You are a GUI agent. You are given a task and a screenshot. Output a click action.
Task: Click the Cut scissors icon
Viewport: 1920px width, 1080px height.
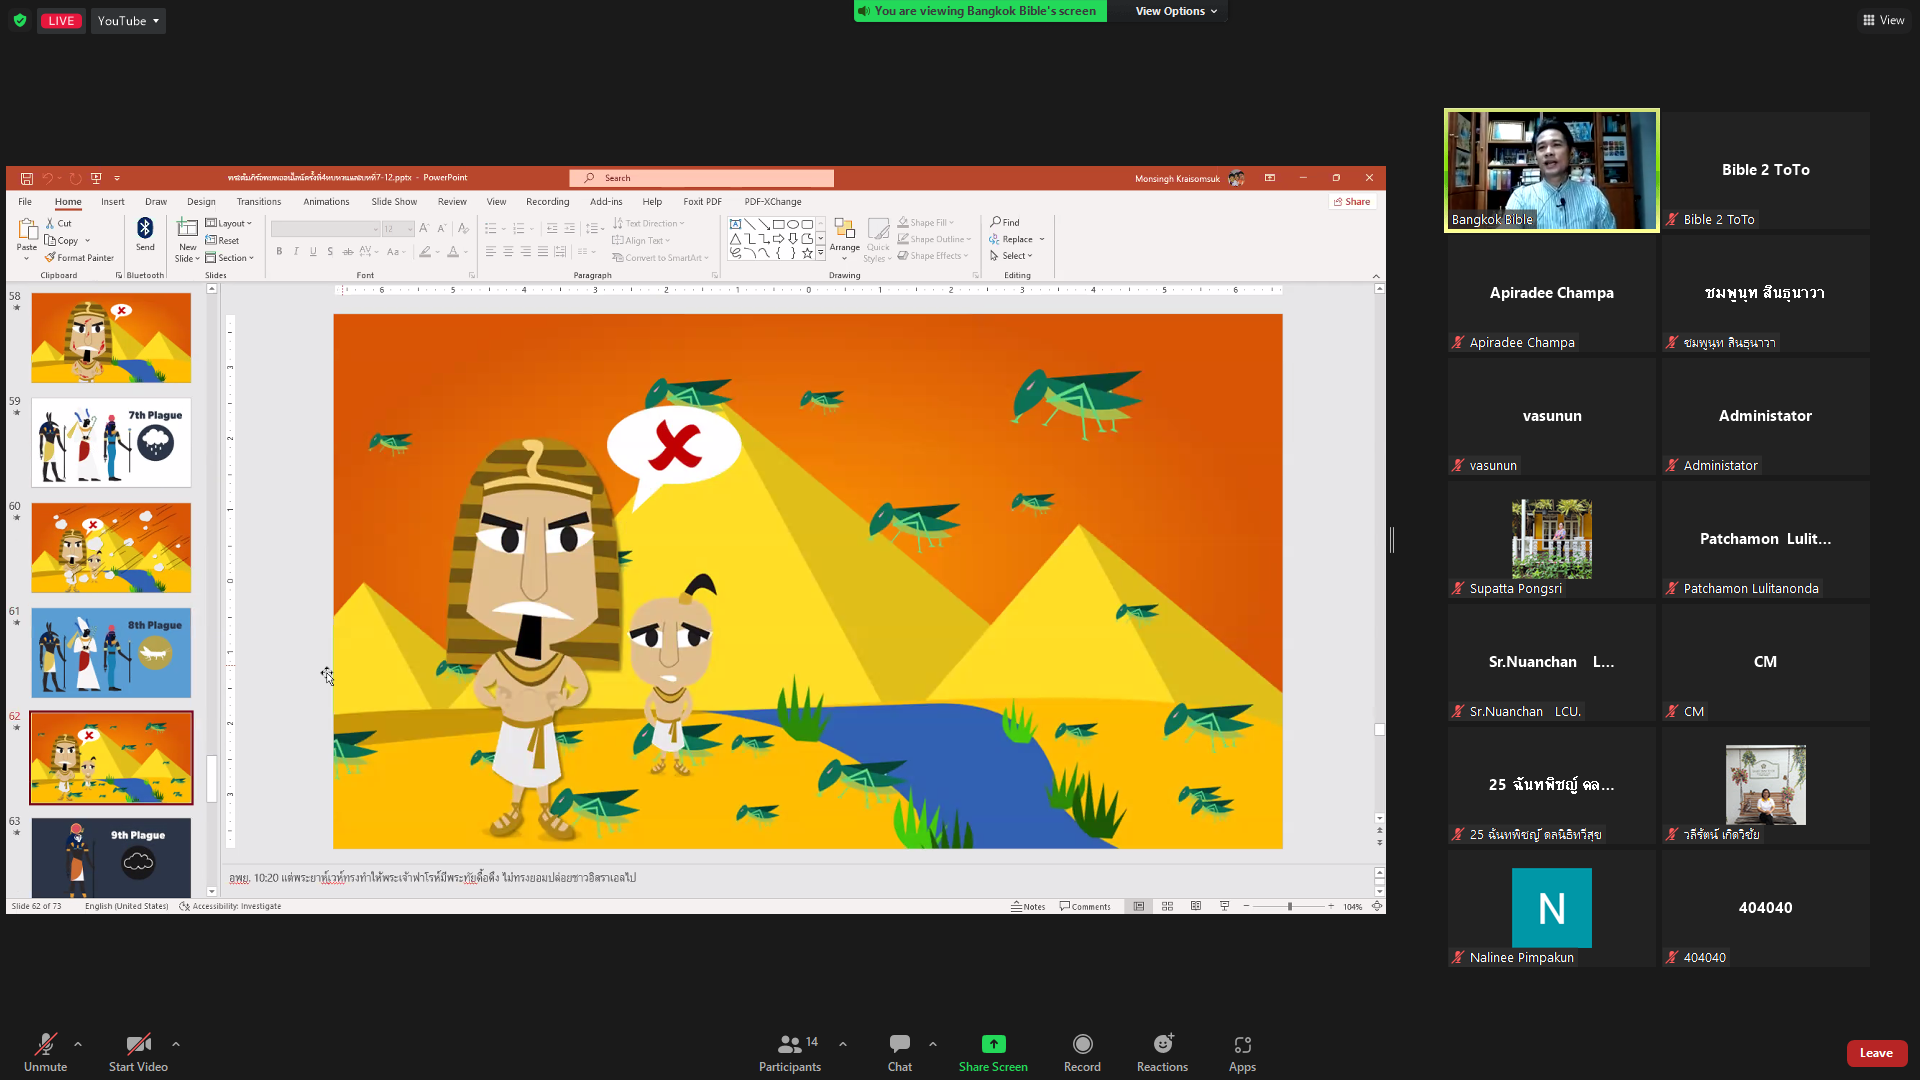[x=50, y=223]
